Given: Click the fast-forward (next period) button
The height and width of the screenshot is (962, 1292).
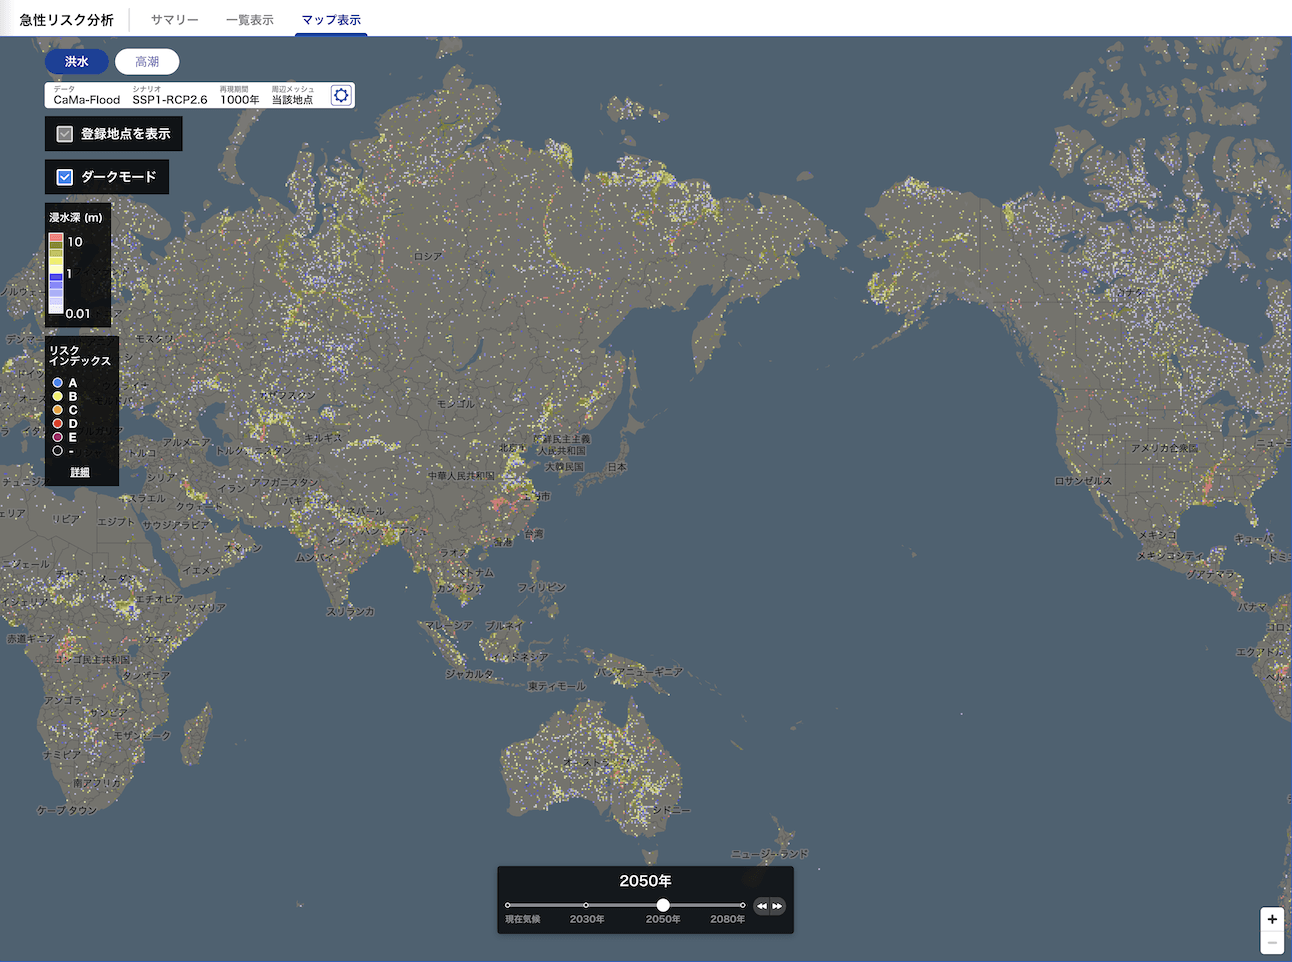Looking at the screenshot, I should pos(777,906).
